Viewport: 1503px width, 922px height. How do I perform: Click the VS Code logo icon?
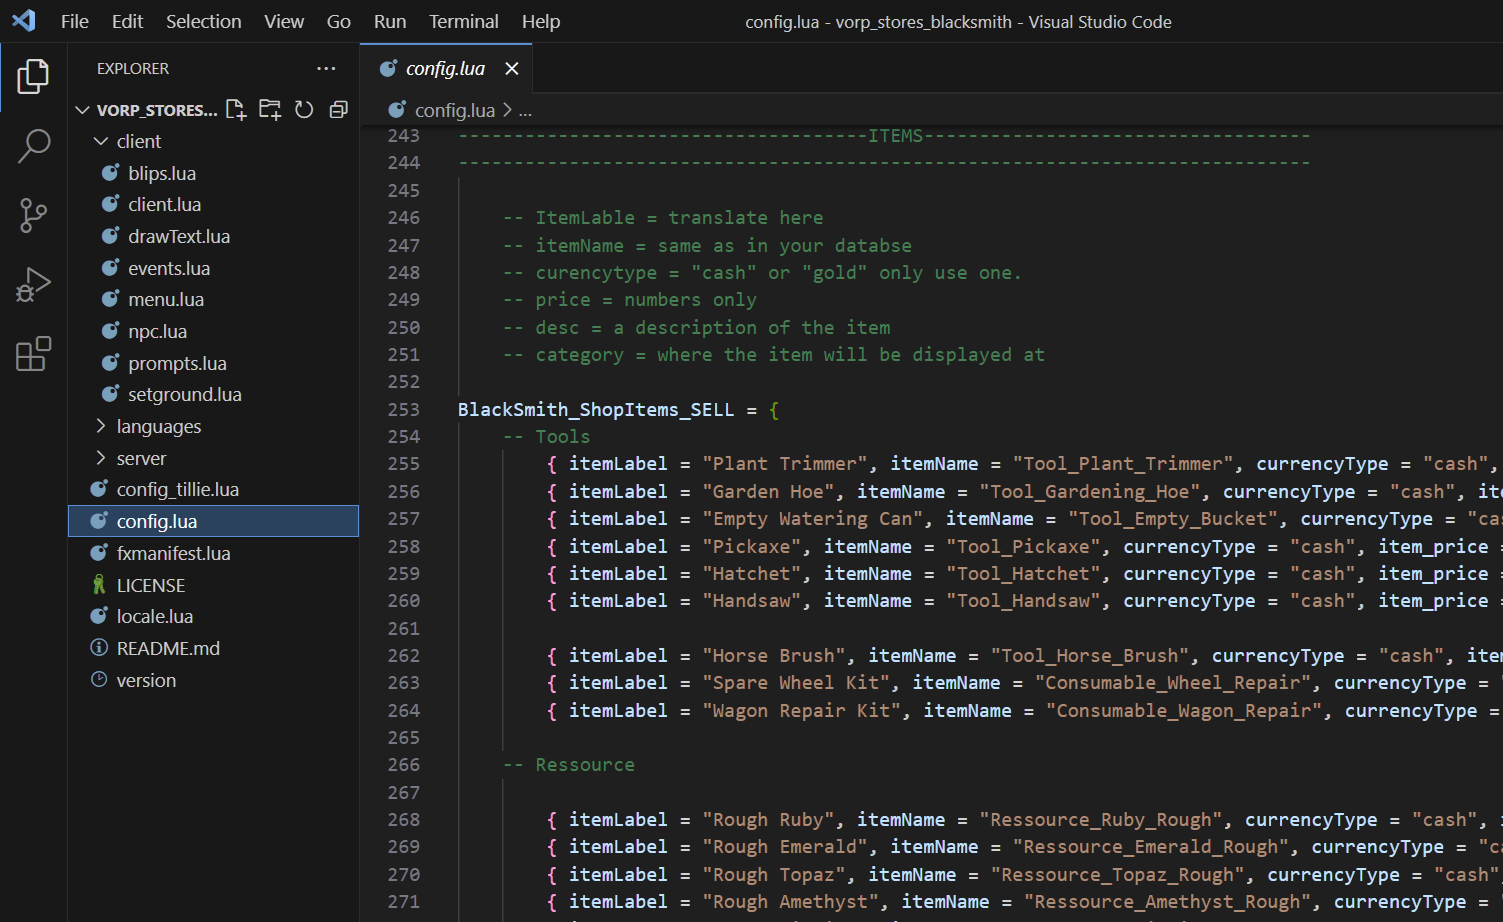[23, 21]
